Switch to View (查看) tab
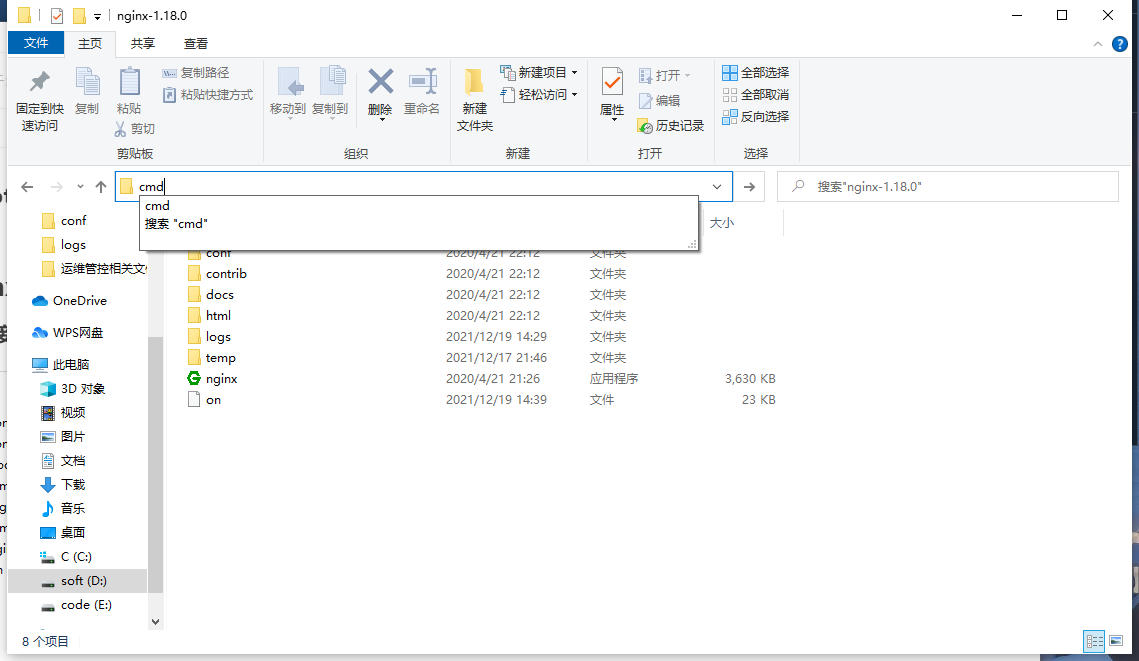Screen dimensions: 1139x661 [x=195, y=44]
